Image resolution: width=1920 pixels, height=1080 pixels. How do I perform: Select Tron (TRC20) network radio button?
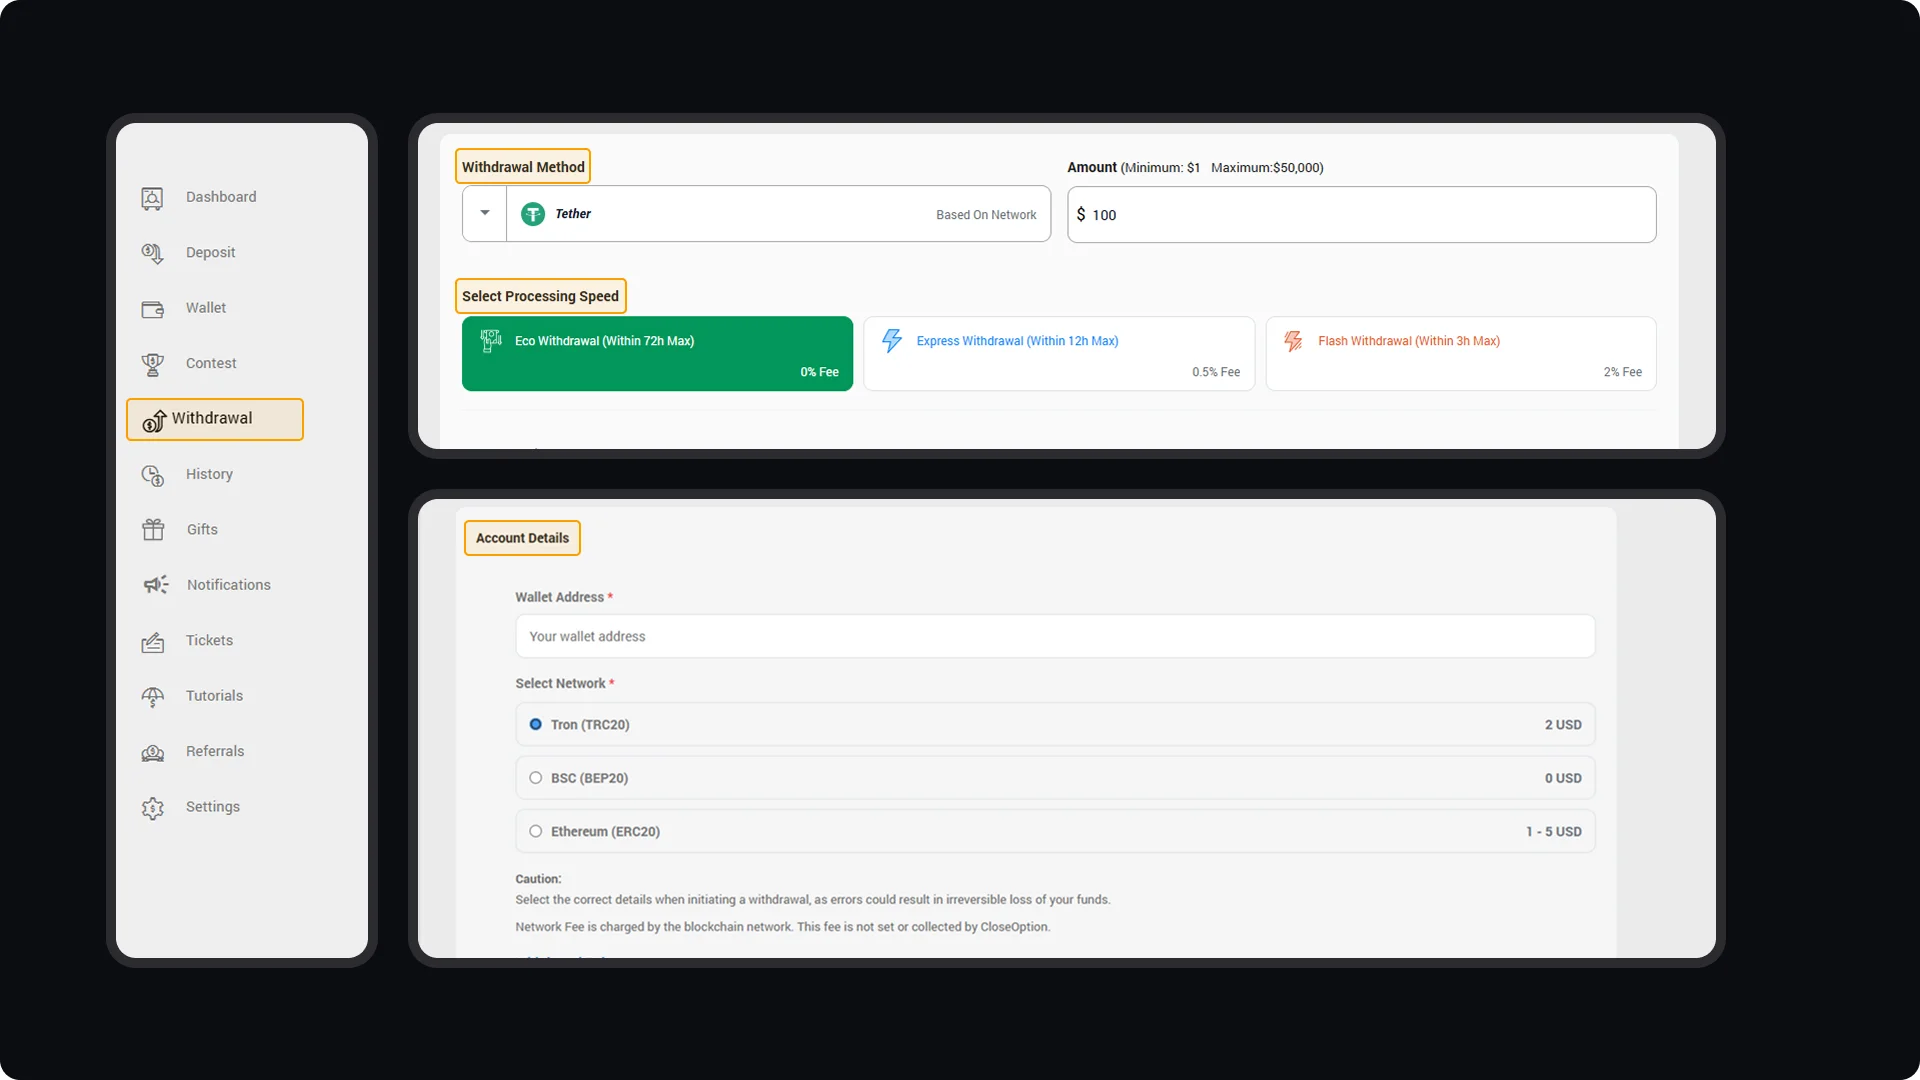[x=536, y=724]
